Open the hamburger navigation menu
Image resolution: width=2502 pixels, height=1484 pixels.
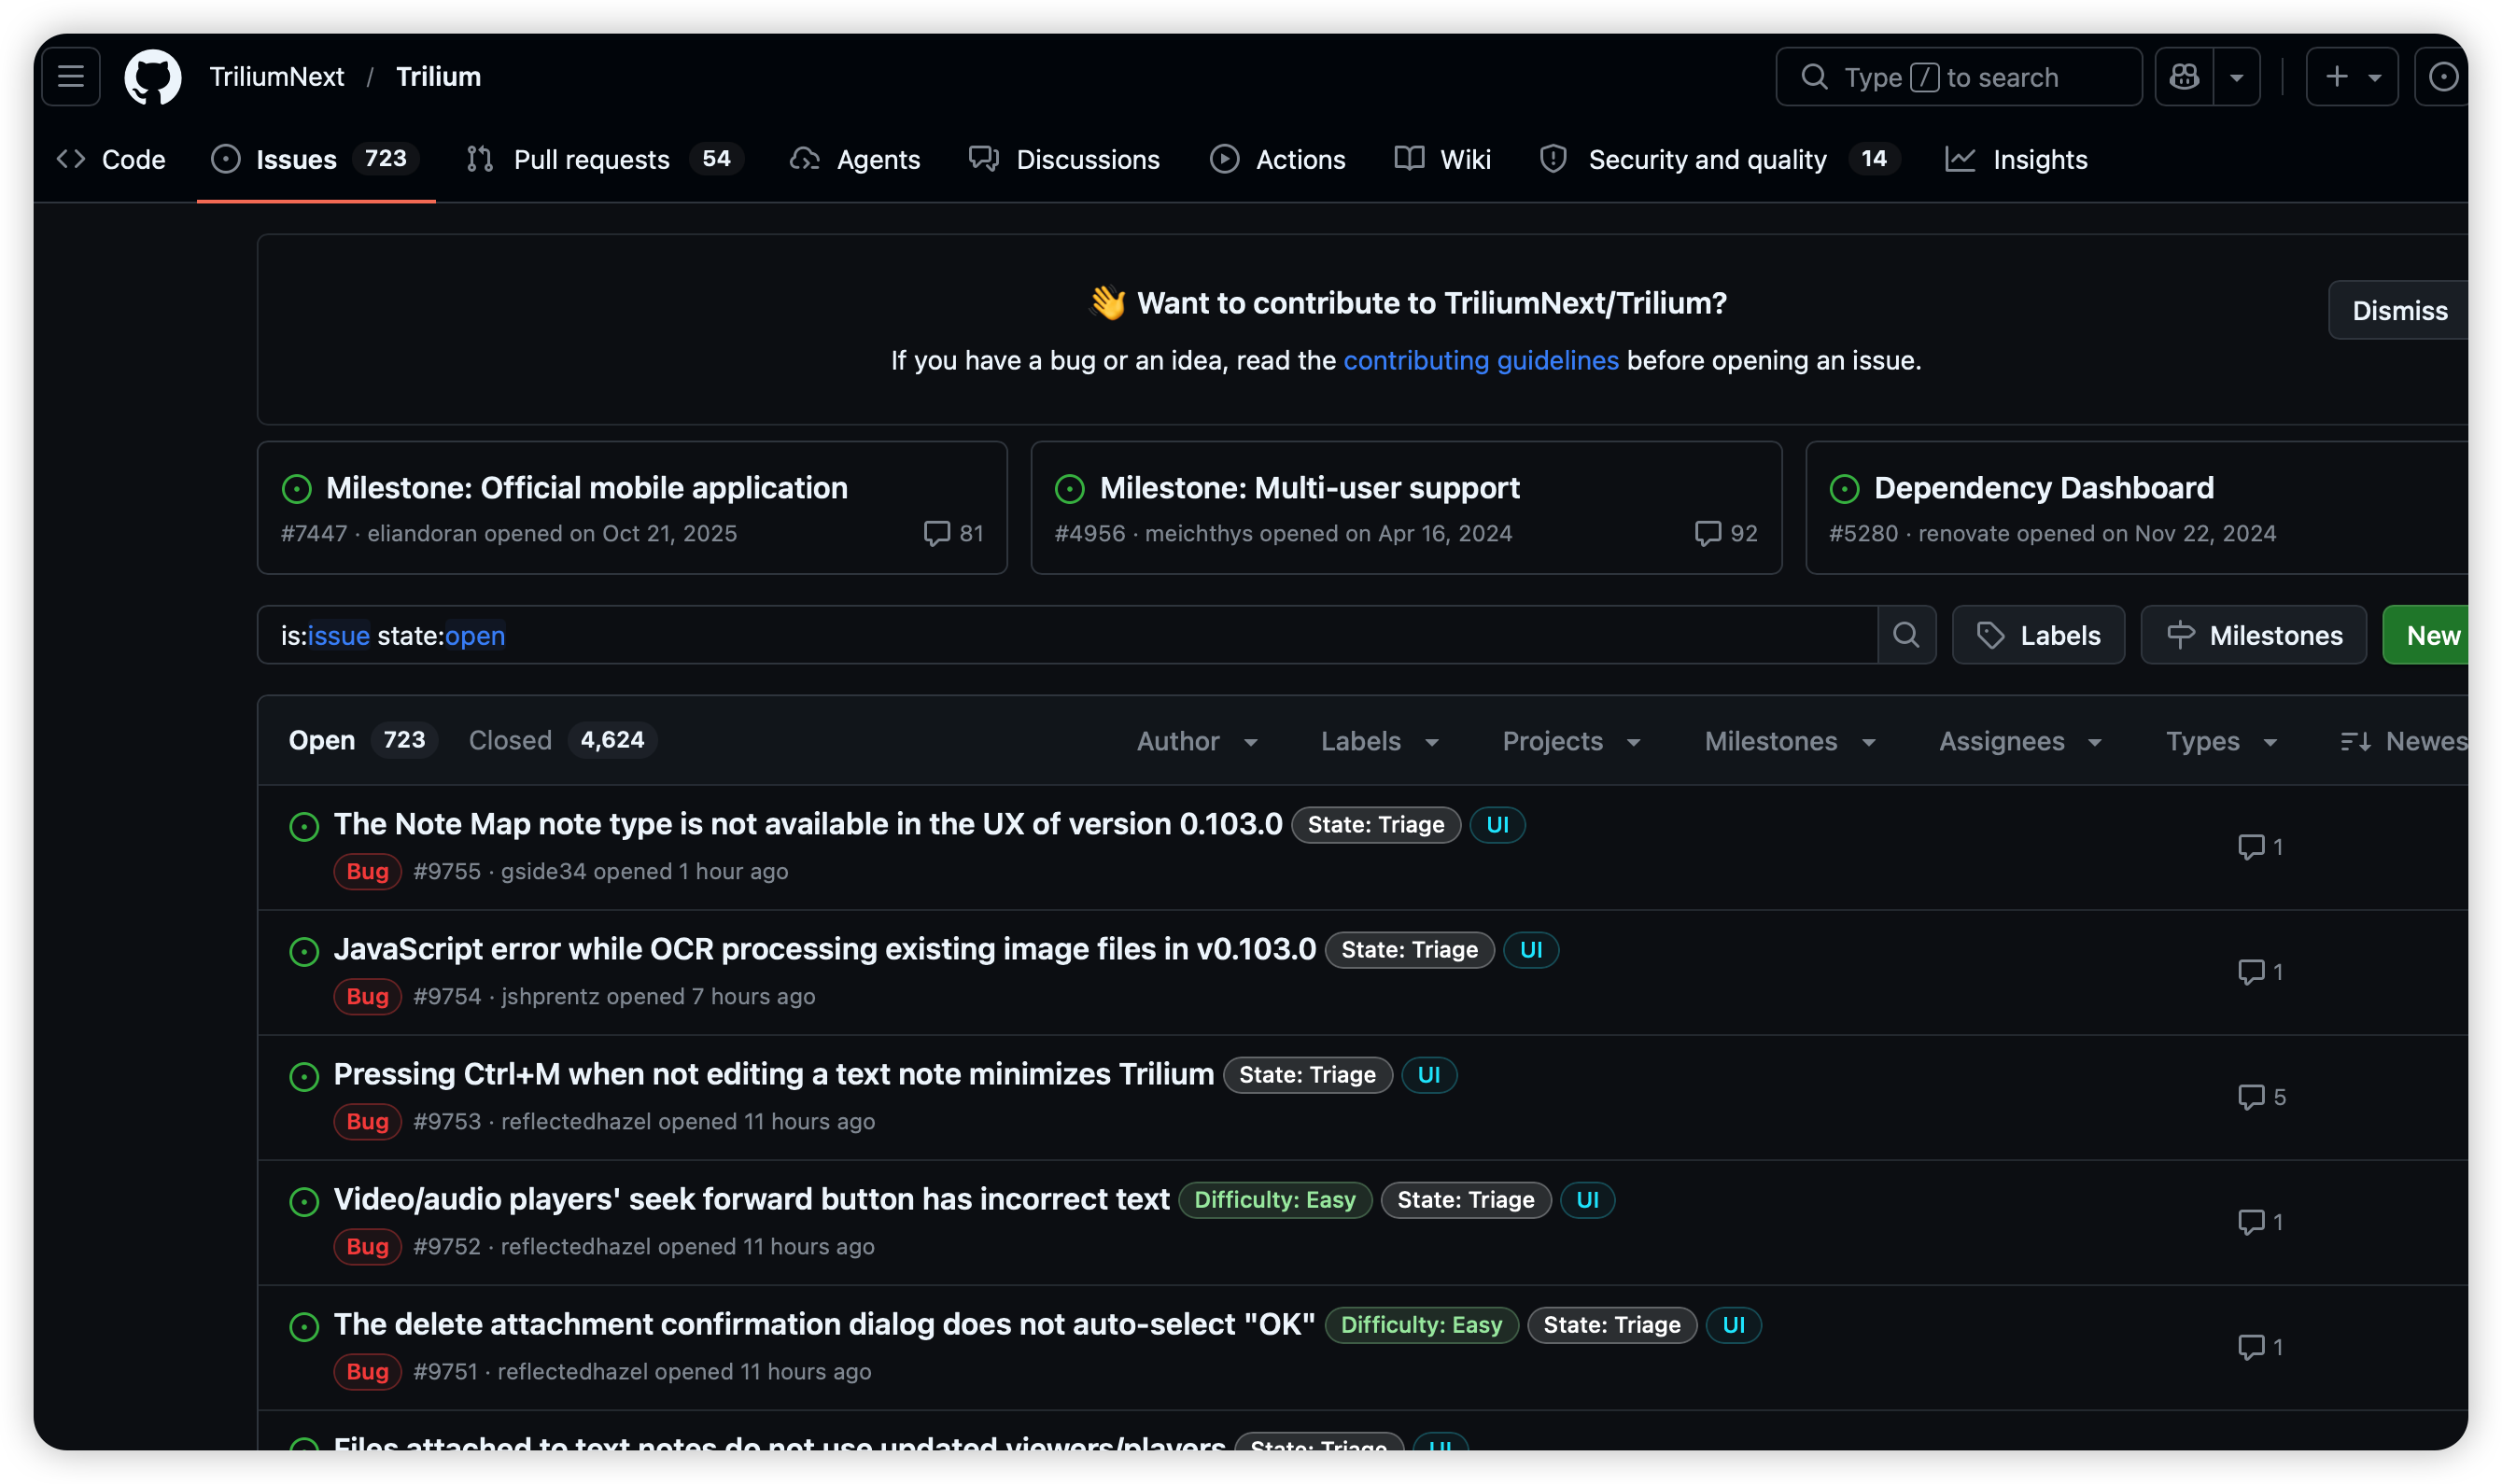71,77
